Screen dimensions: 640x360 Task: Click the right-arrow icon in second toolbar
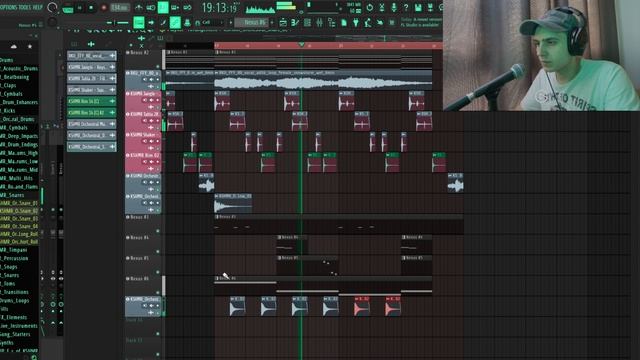coord(151,22)
